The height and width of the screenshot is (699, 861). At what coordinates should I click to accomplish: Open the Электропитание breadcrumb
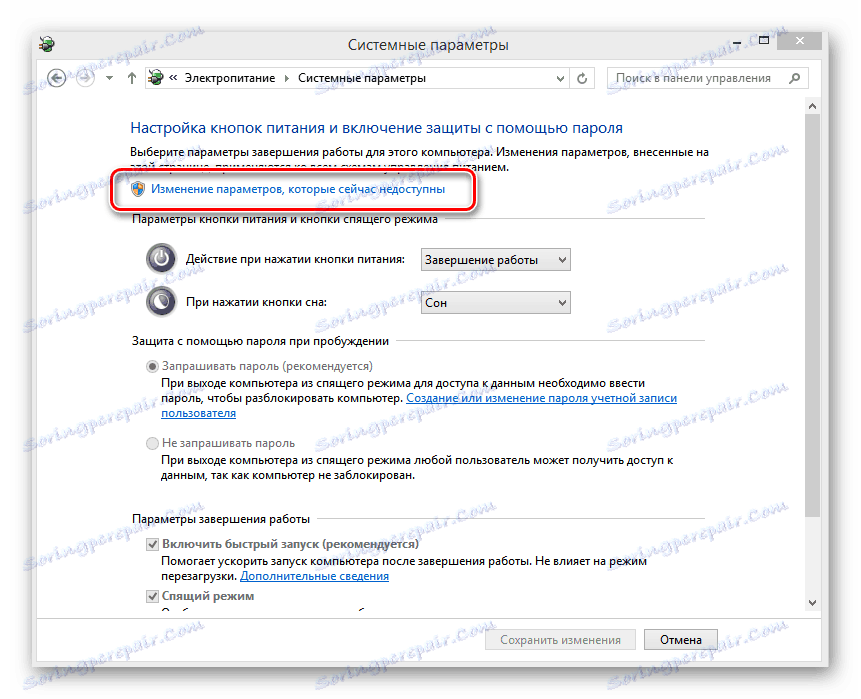click(230, 78)
